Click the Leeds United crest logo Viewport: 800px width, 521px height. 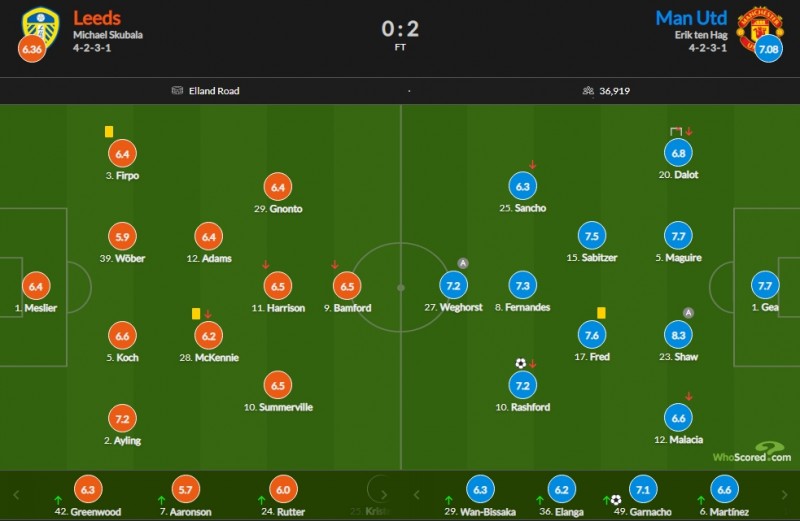(40, 26)
